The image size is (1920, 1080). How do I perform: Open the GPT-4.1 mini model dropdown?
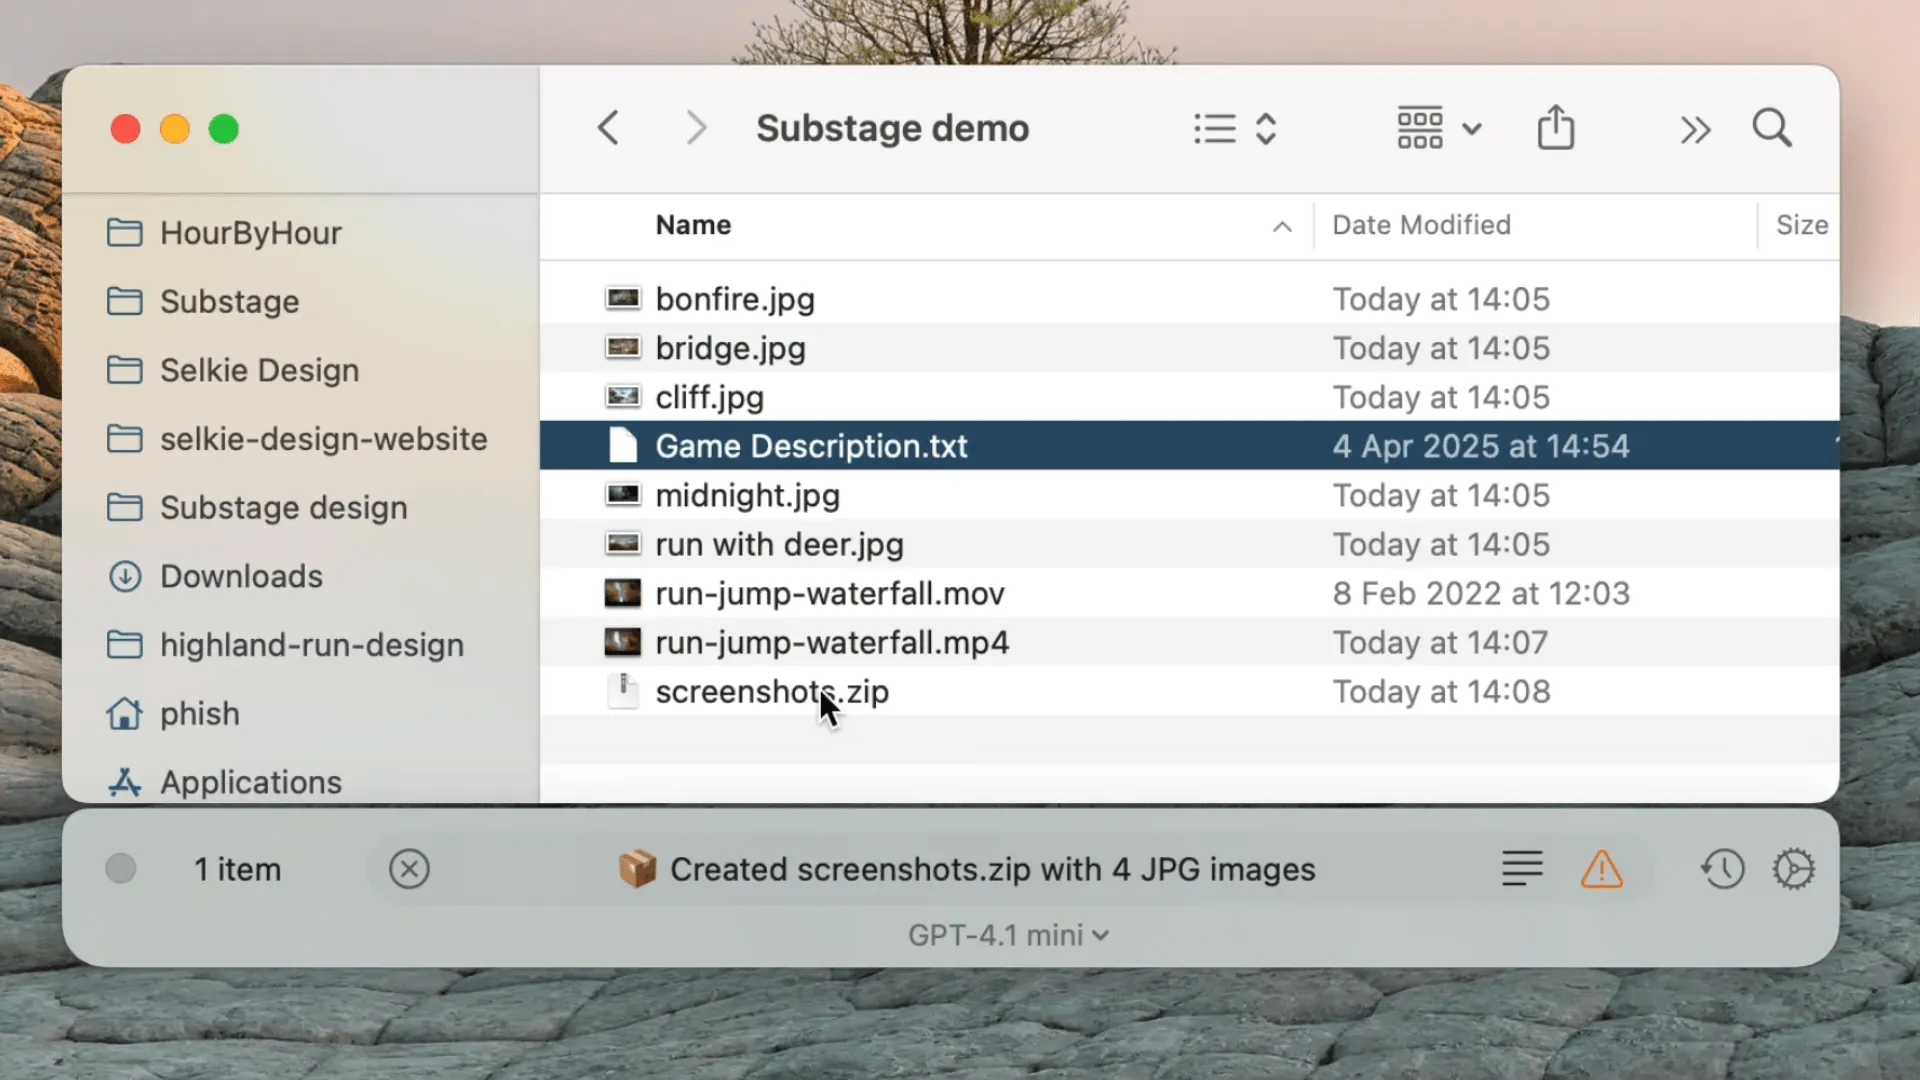(1007, 935)
